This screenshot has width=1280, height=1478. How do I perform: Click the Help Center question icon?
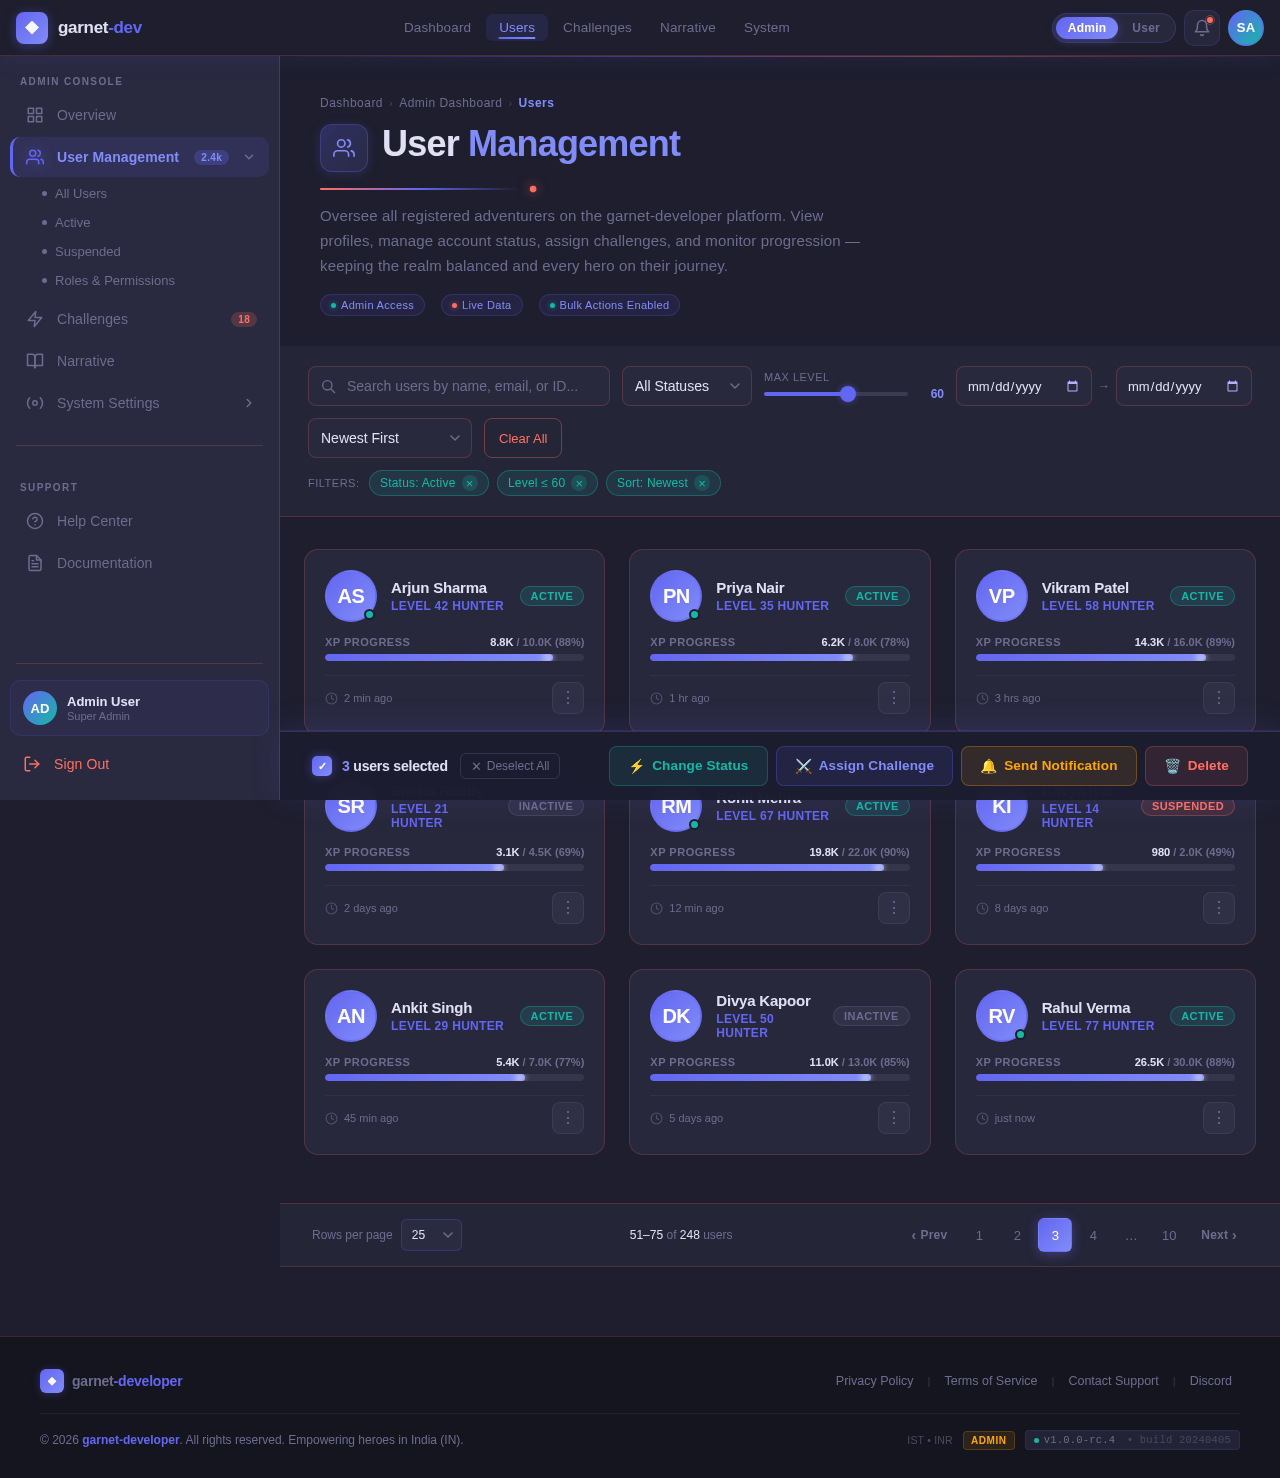35,521
